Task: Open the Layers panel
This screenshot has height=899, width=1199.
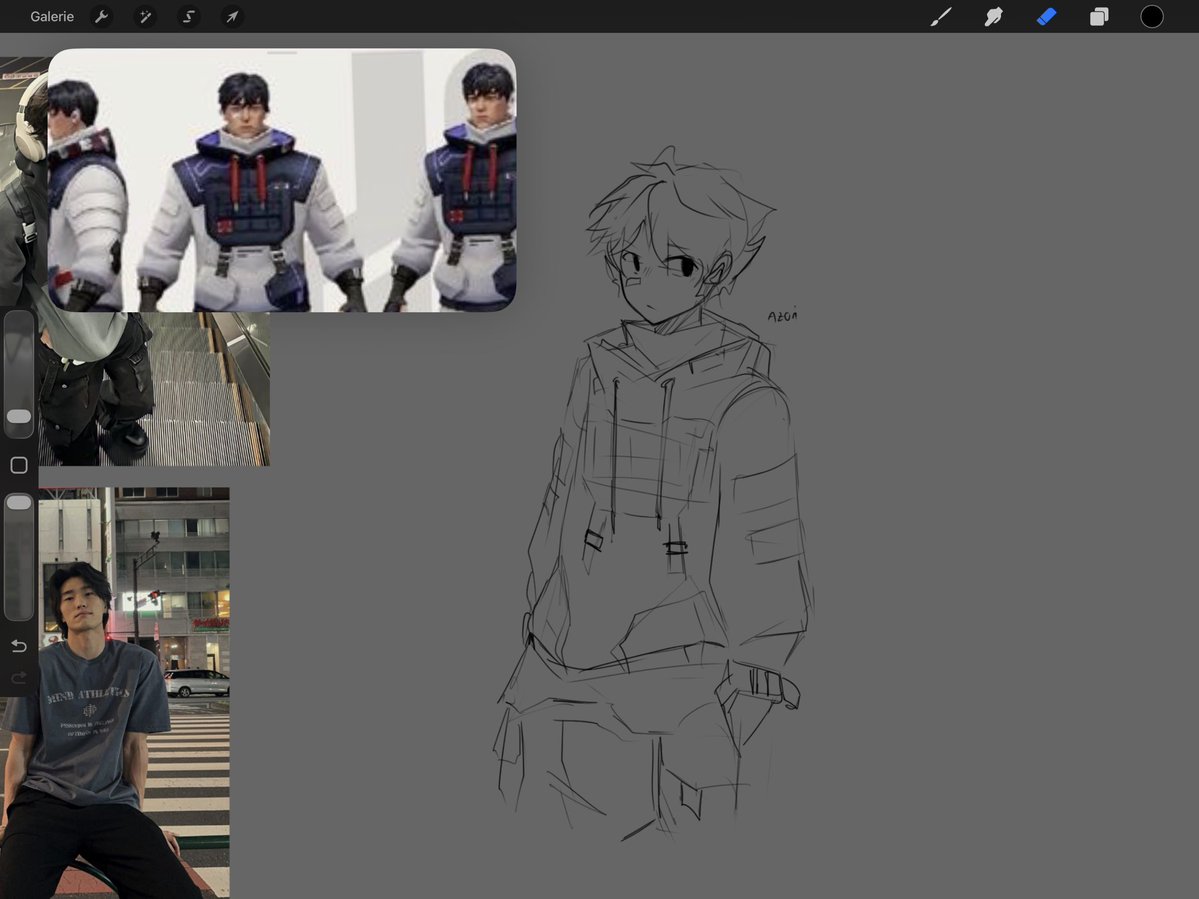Action: pyautogui.click(x=1099, y=16)
